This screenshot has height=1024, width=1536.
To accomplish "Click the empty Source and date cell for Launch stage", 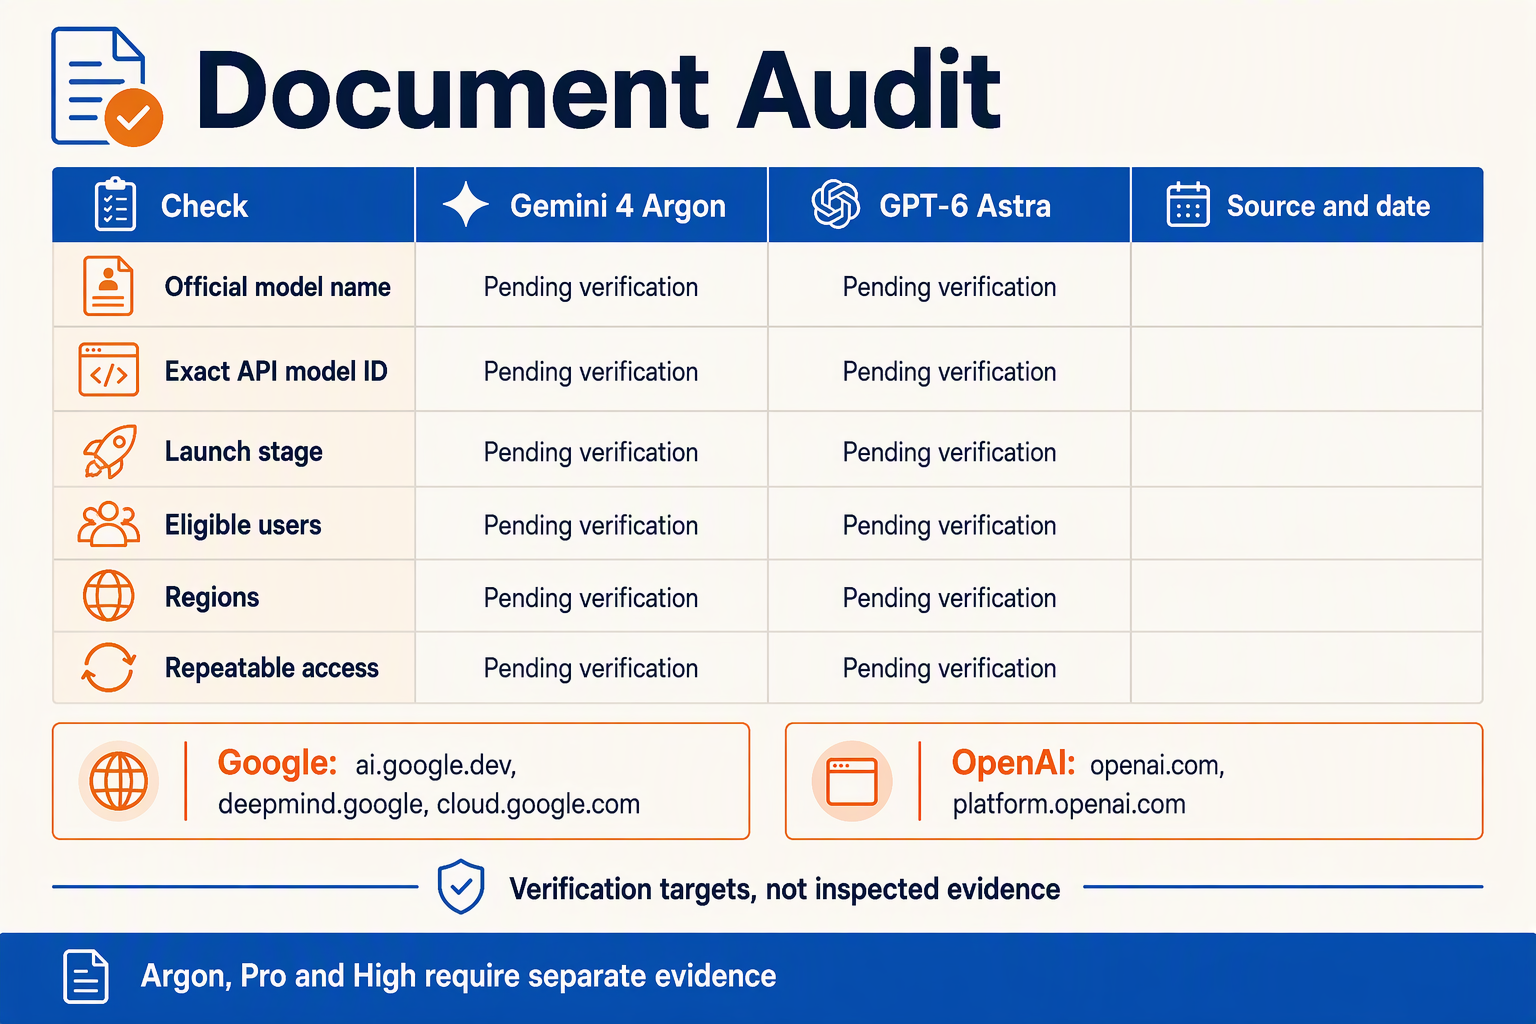I will tap(1307, 449).
